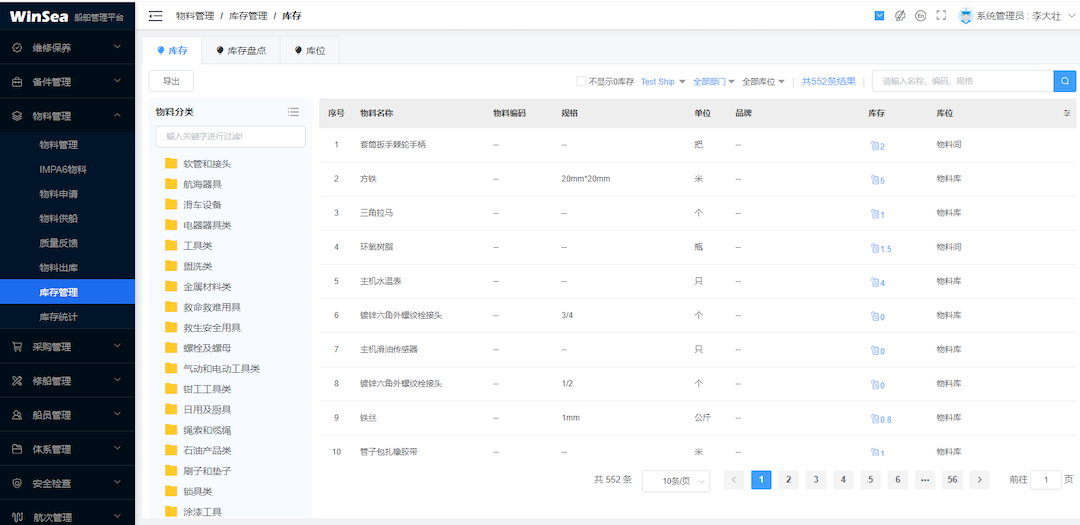
Task: Open the category list options icon
Action: [x=293, y=112]
